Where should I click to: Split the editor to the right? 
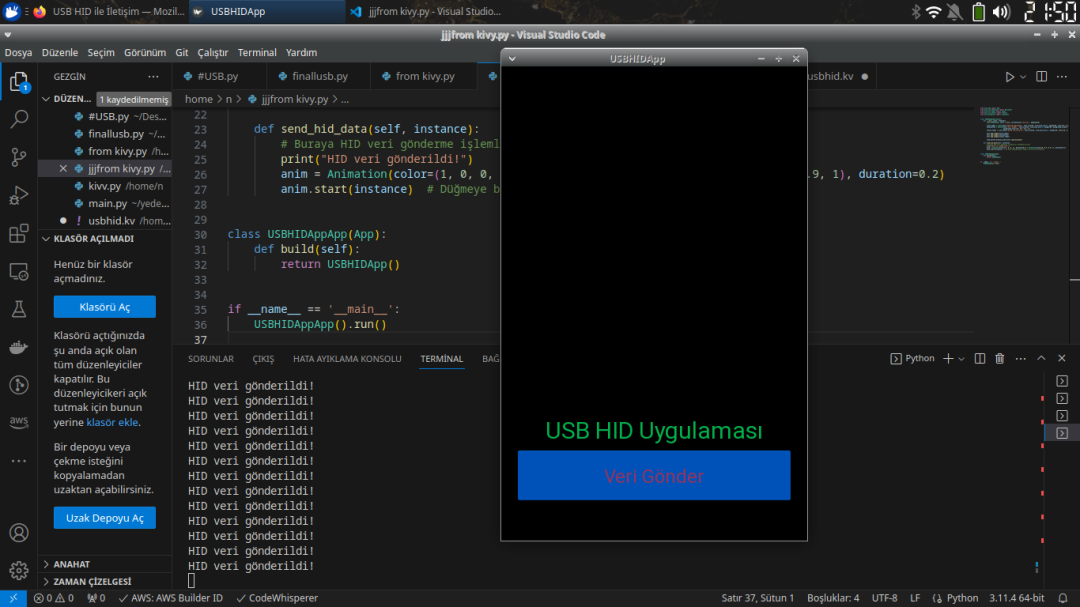point(1041,77)
